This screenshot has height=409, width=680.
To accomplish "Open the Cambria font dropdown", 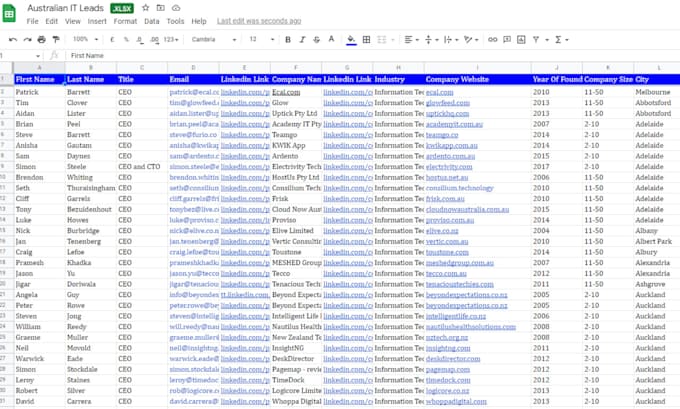I will click(213, 39).
